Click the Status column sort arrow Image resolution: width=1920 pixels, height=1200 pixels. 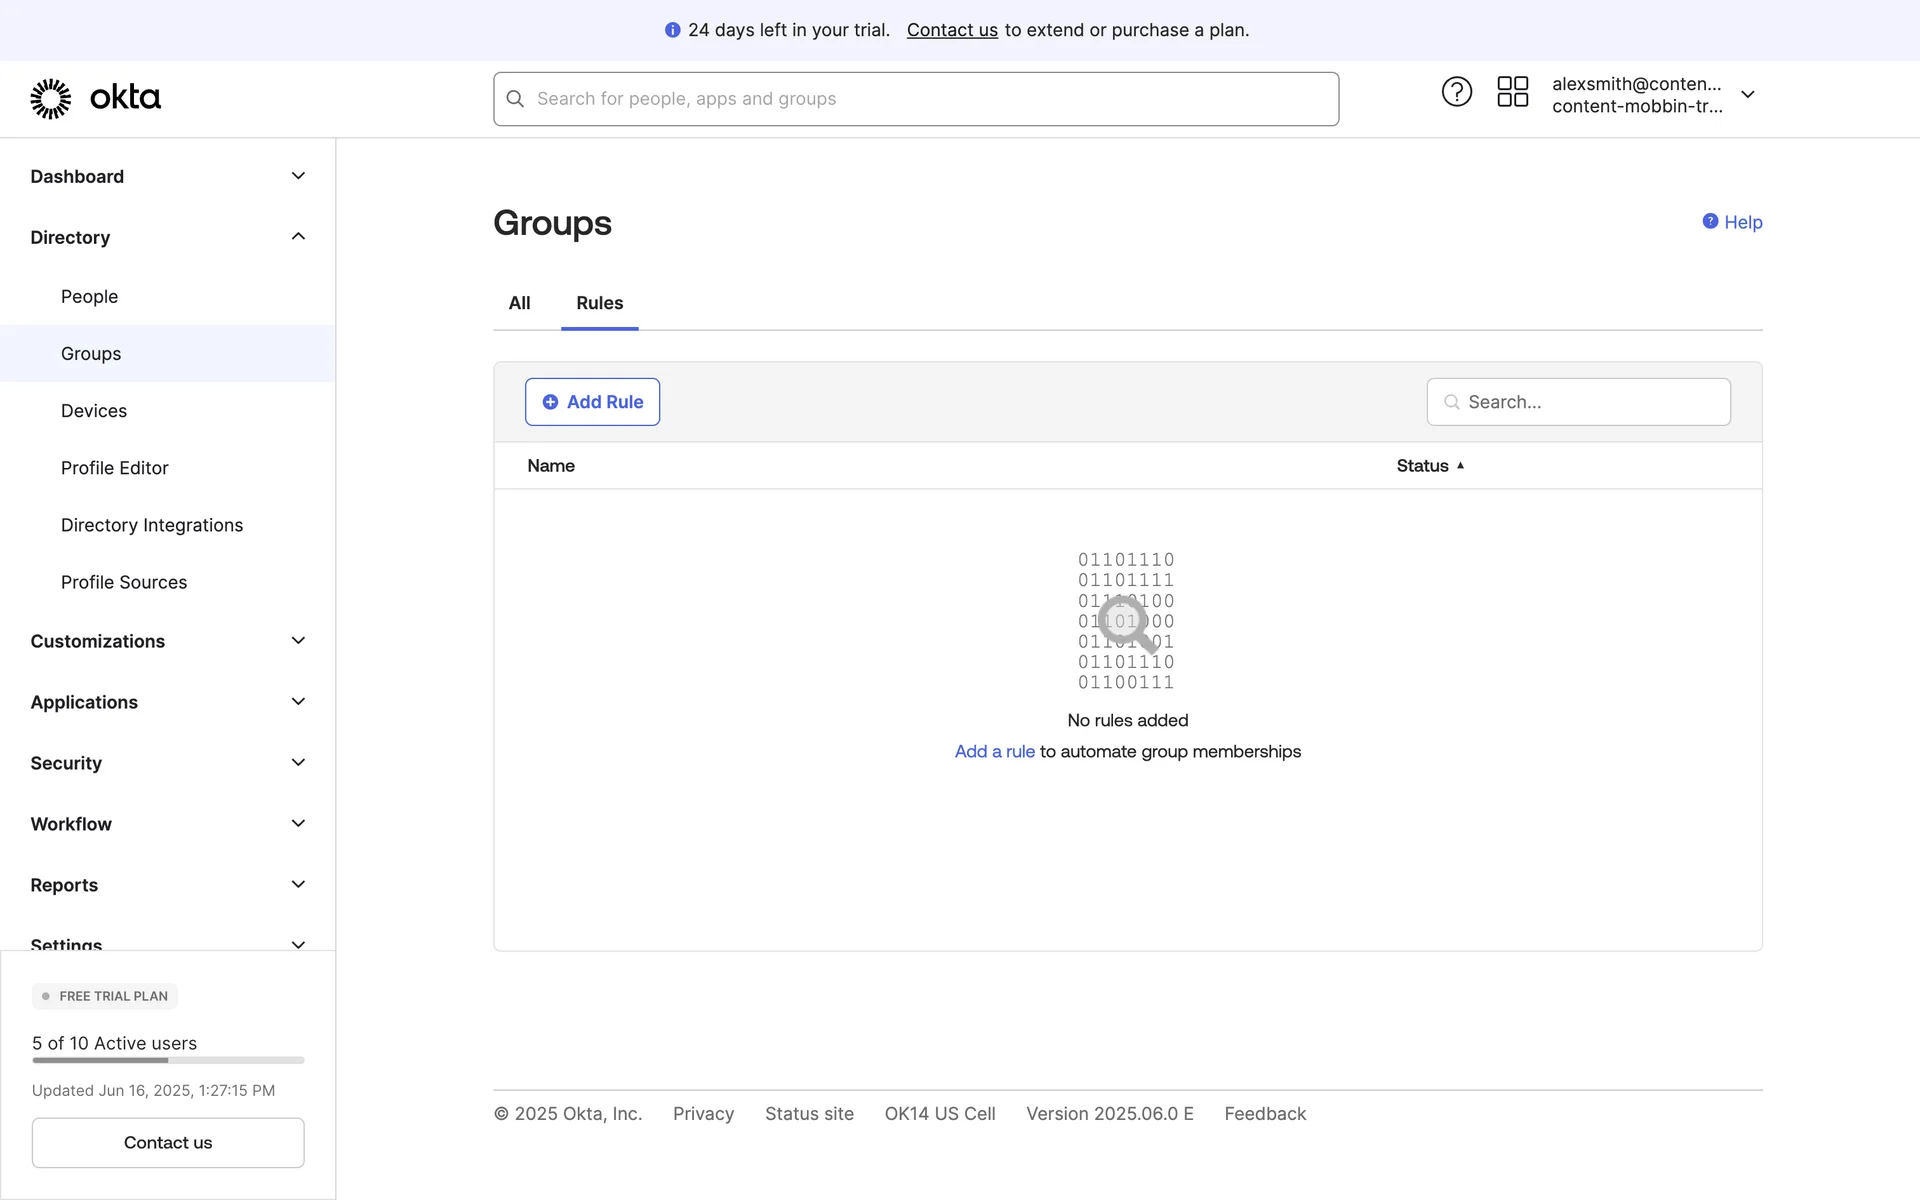click(x=1460, y=466)
